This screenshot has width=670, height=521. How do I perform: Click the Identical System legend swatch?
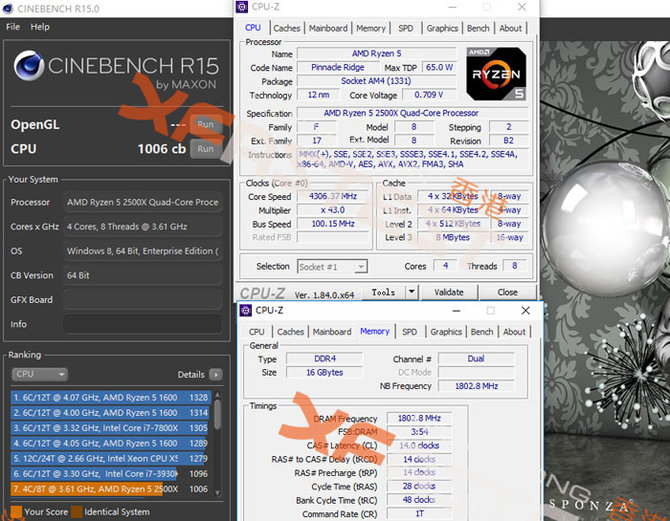point(77,512)
